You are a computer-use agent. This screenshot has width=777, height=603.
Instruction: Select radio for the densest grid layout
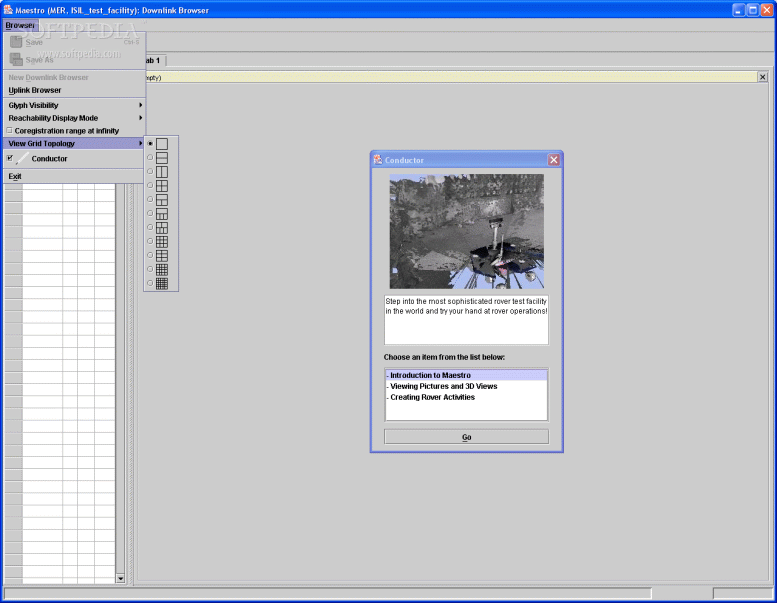[150, 283]
